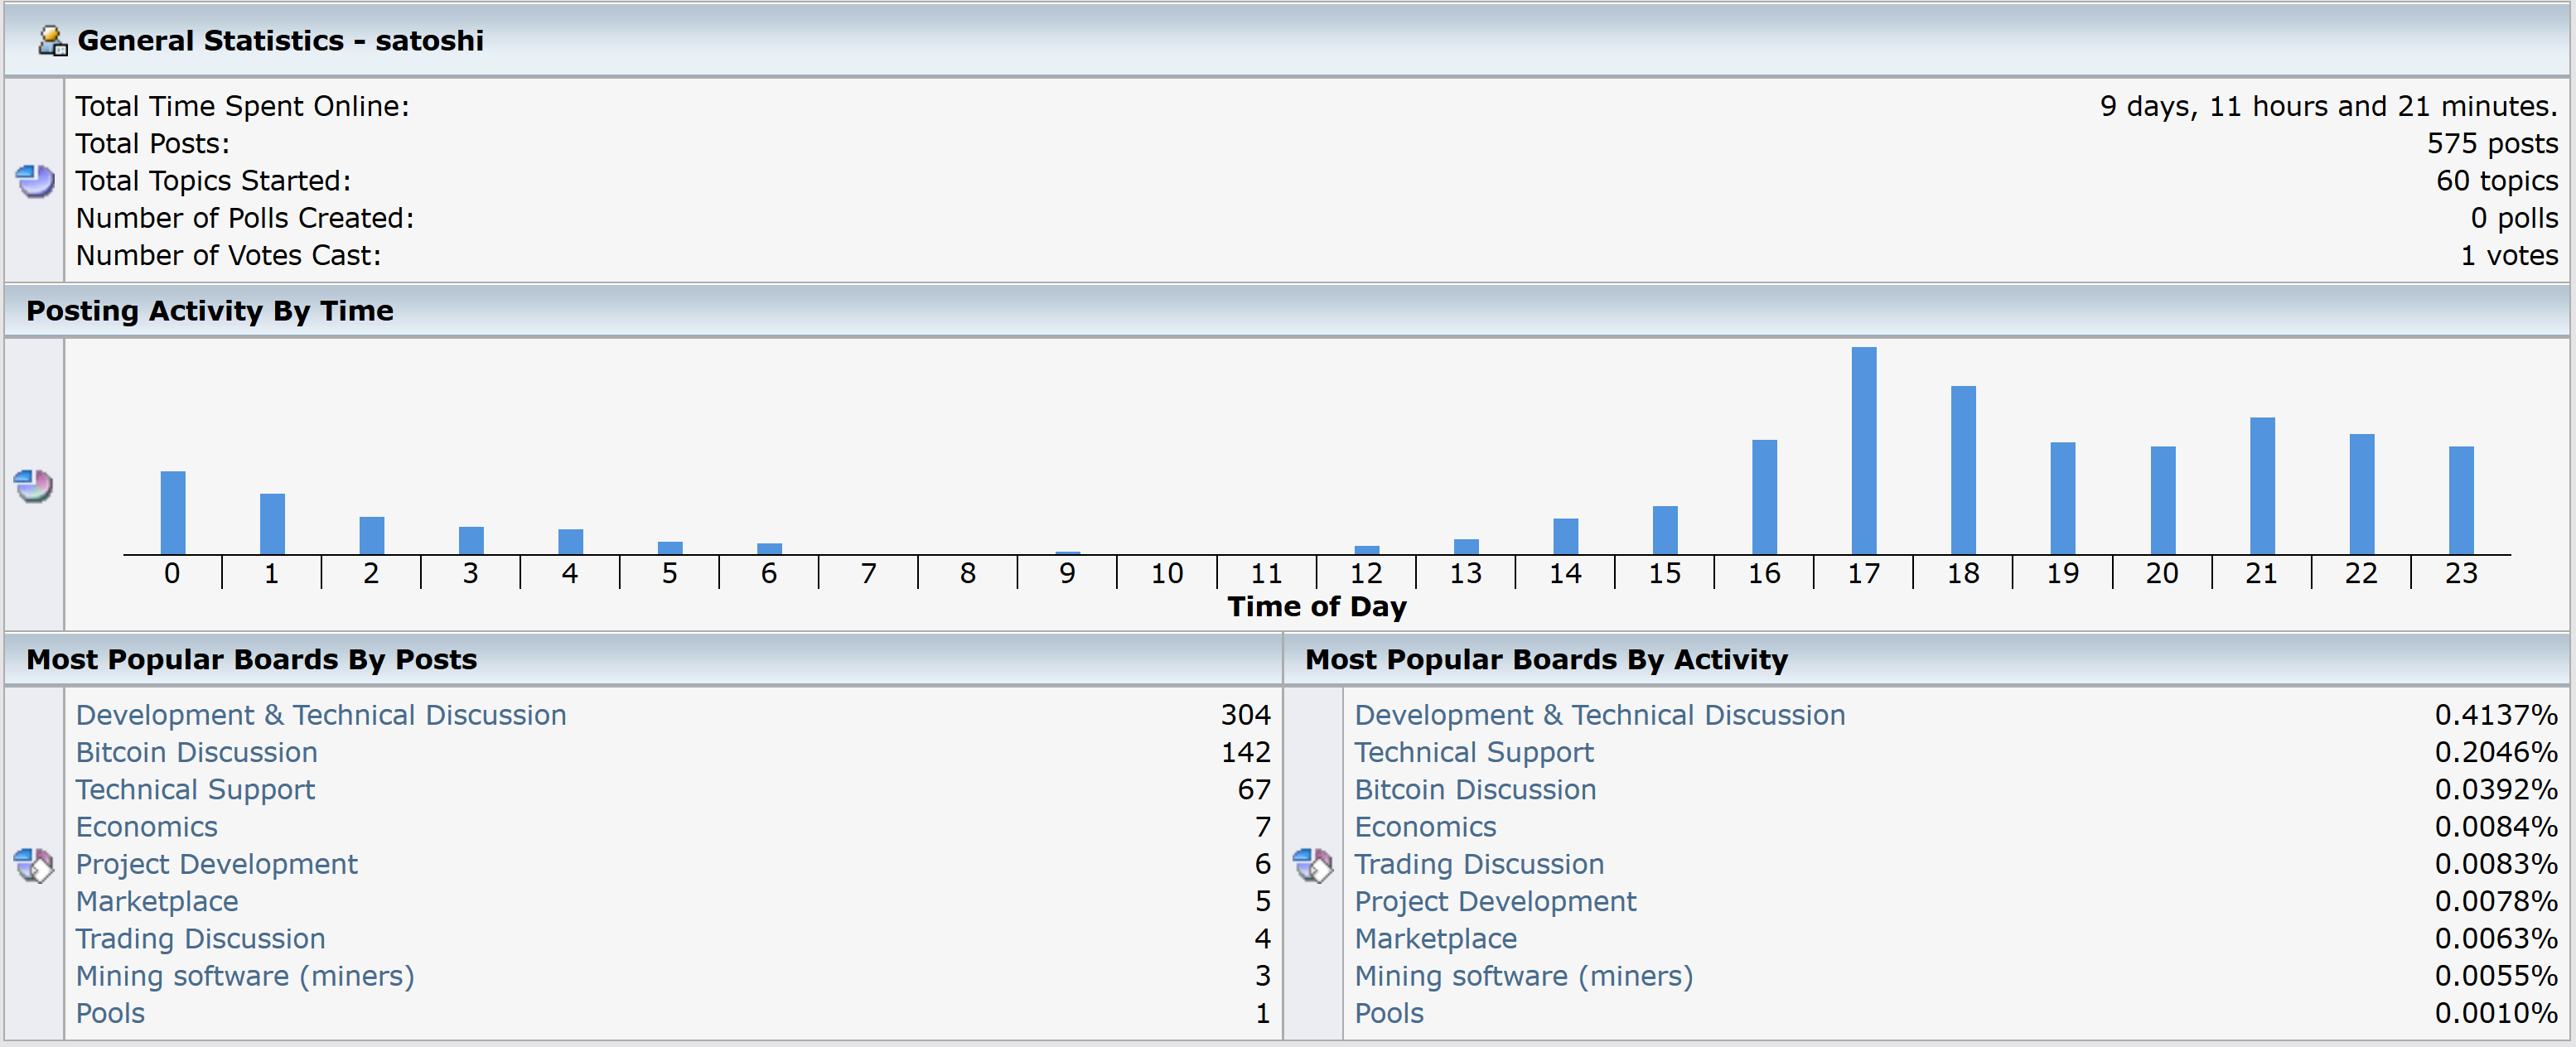The image size is (2576, 1047).
Task: Click the 'General Statistics - satoshi' title
Action: (280, 41)
